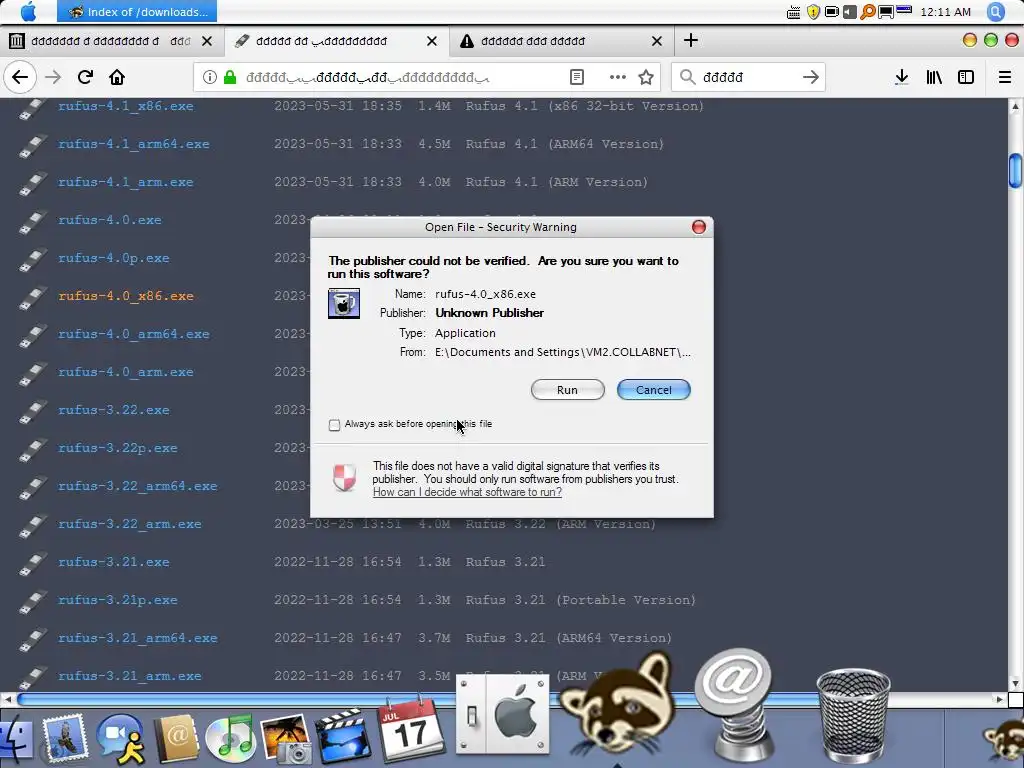Close the active middle tab

[432, 41]
